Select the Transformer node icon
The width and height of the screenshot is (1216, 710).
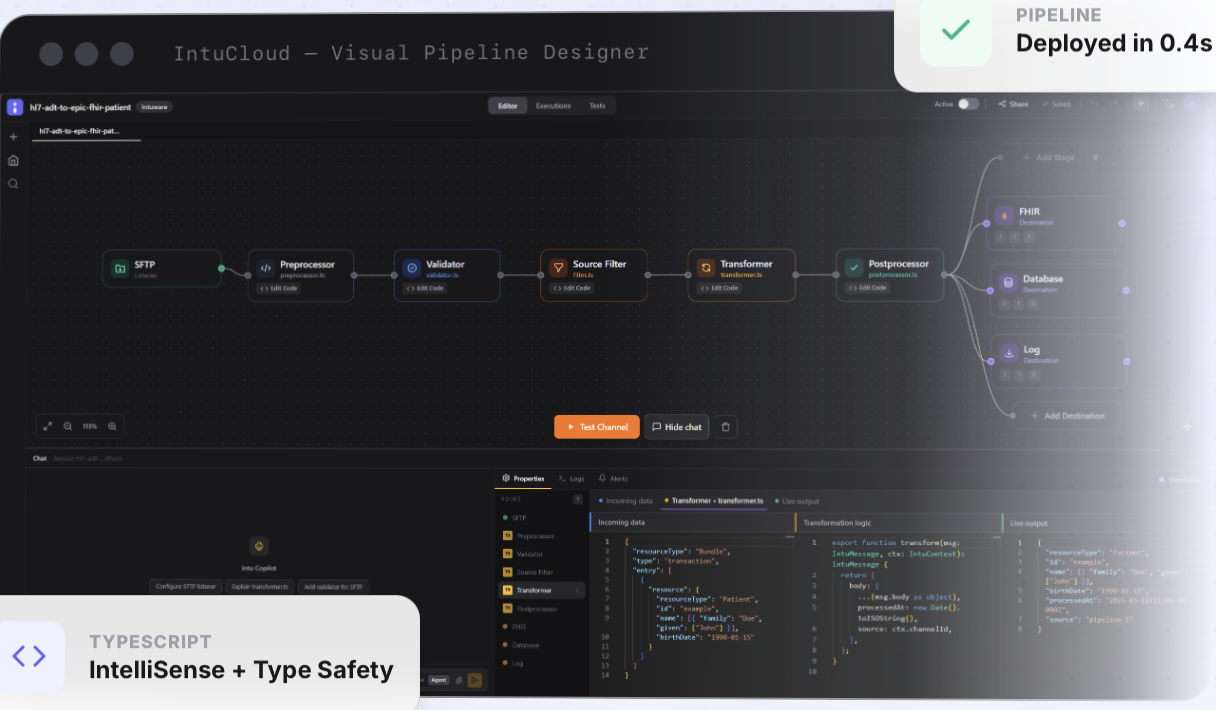pos(705,268)
